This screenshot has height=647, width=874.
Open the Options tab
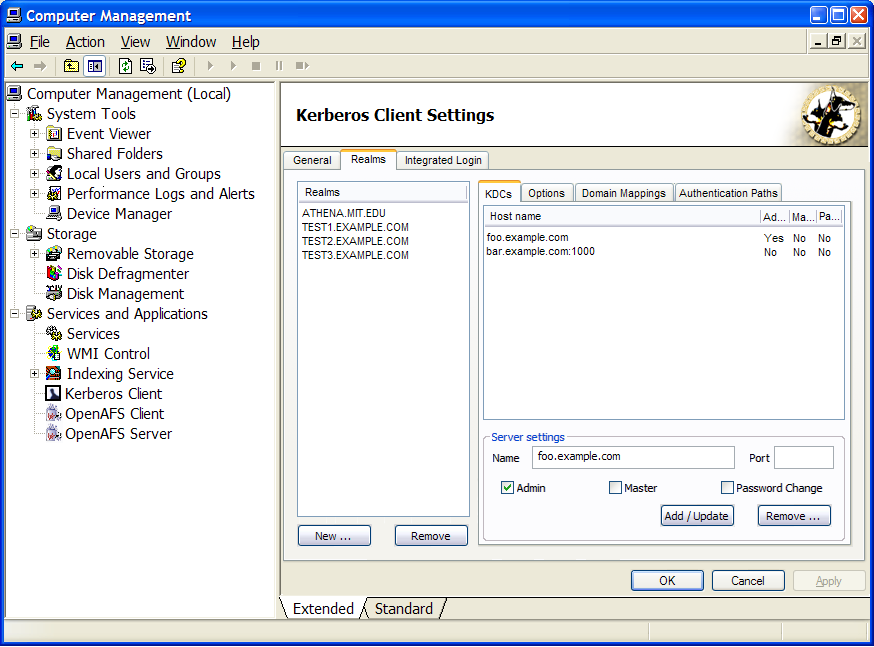546,193
